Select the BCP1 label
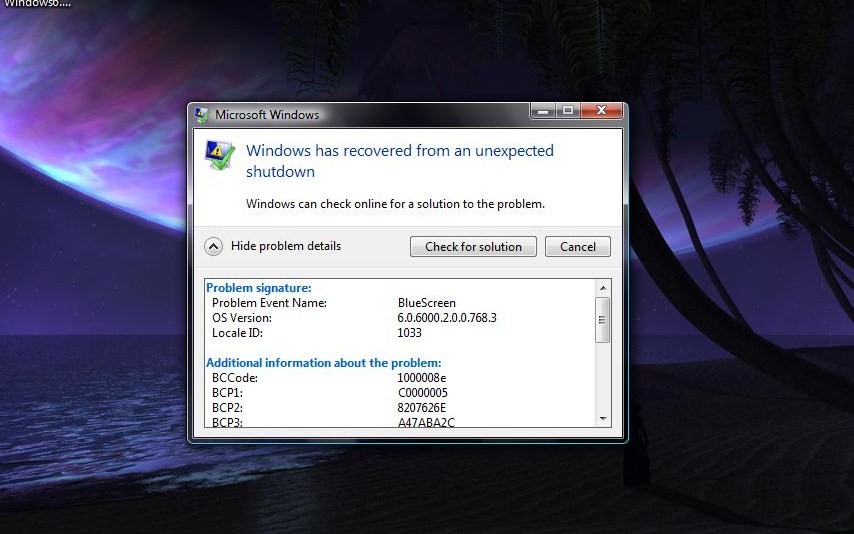Screen dimensions: 854x534 228,393
